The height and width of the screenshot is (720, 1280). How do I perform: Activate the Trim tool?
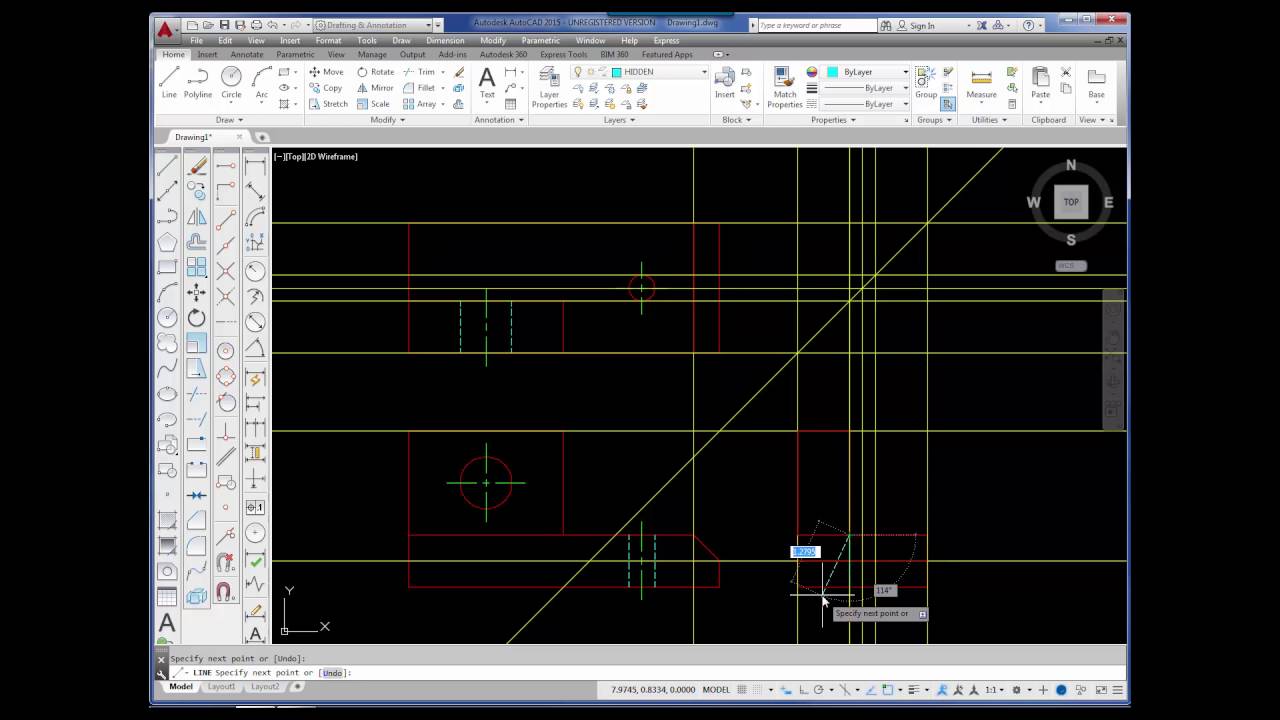[419, 72]
